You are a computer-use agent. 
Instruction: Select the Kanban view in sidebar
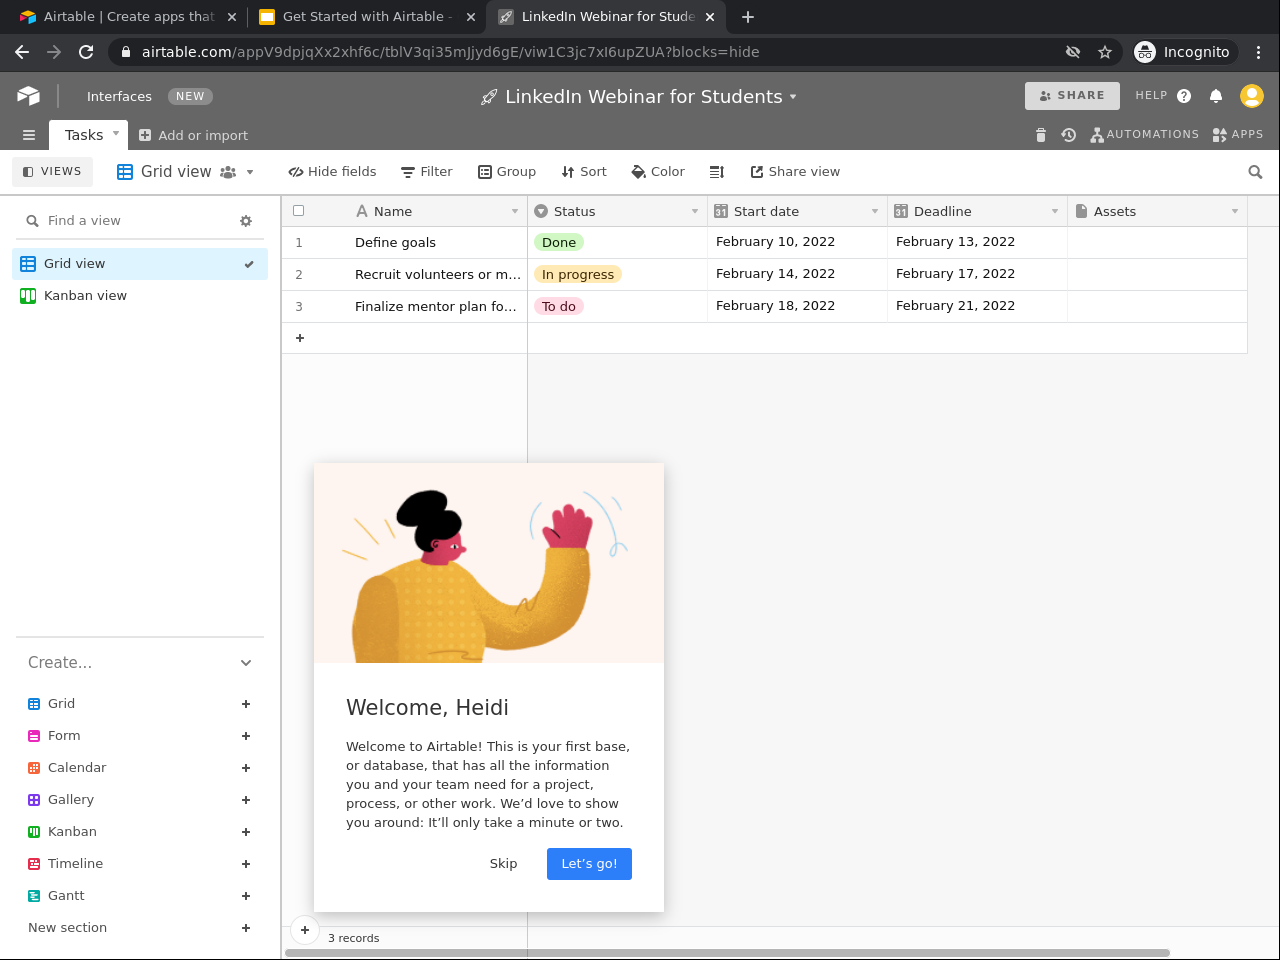pyautogui.click(x=140, y=296)
